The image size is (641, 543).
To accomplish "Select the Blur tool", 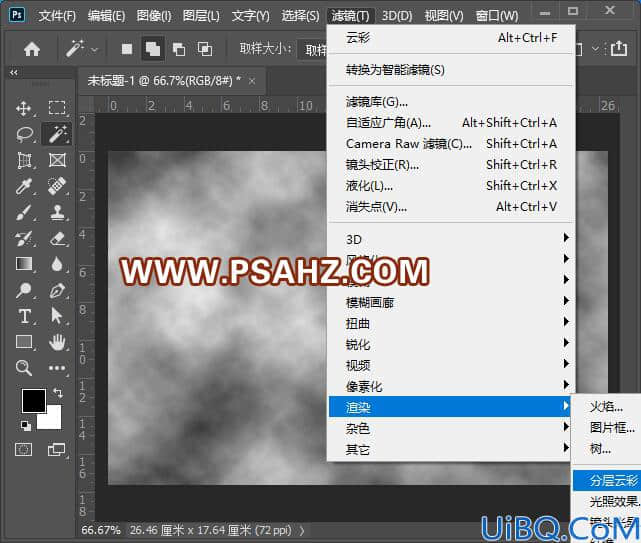I will click(x=57, y=264).
